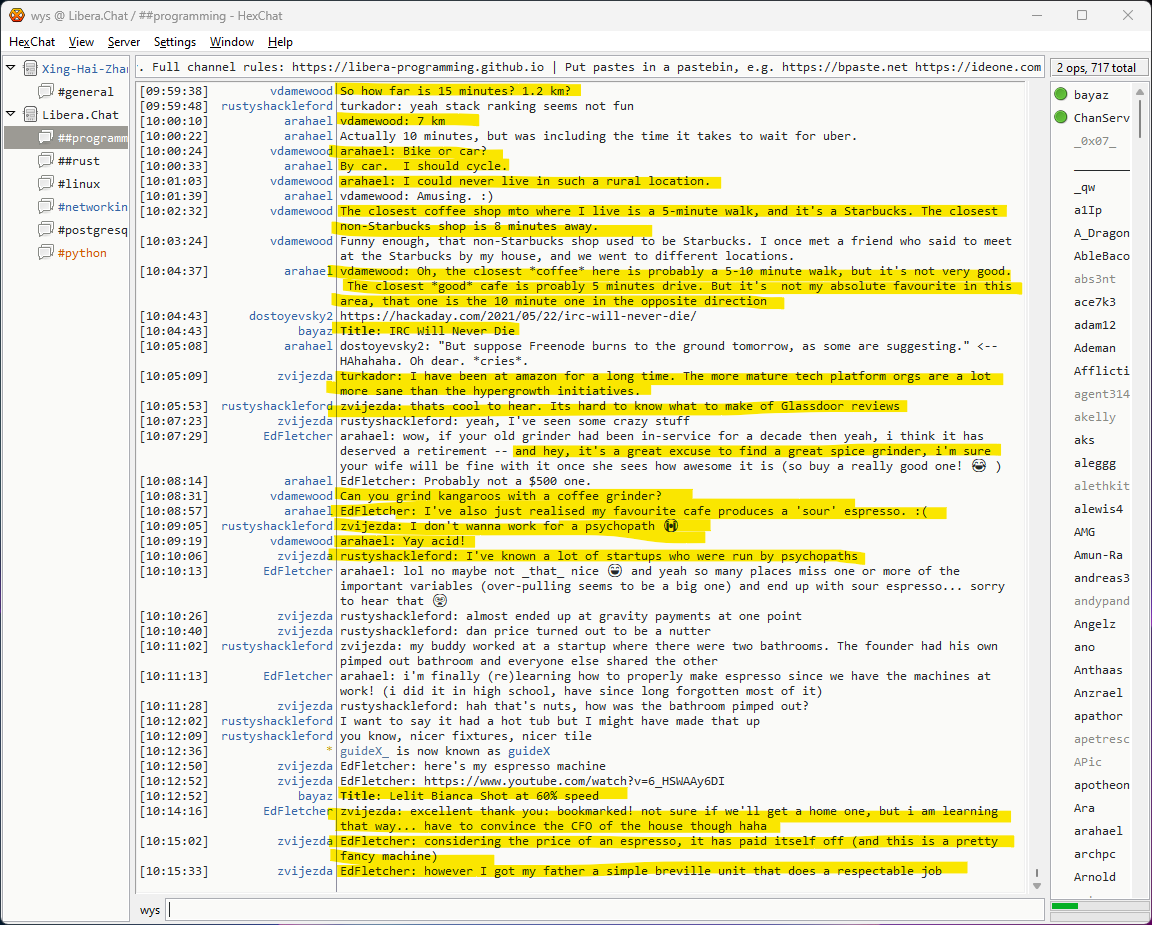Open the HexChat menu
This screenshot has width=1152, height=925.
32,42
